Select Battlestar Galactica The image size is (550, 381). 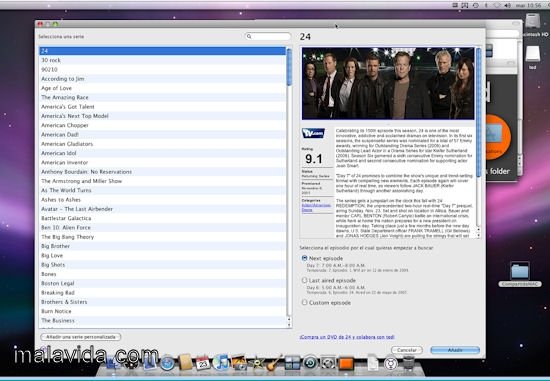[x=162, y=218]
